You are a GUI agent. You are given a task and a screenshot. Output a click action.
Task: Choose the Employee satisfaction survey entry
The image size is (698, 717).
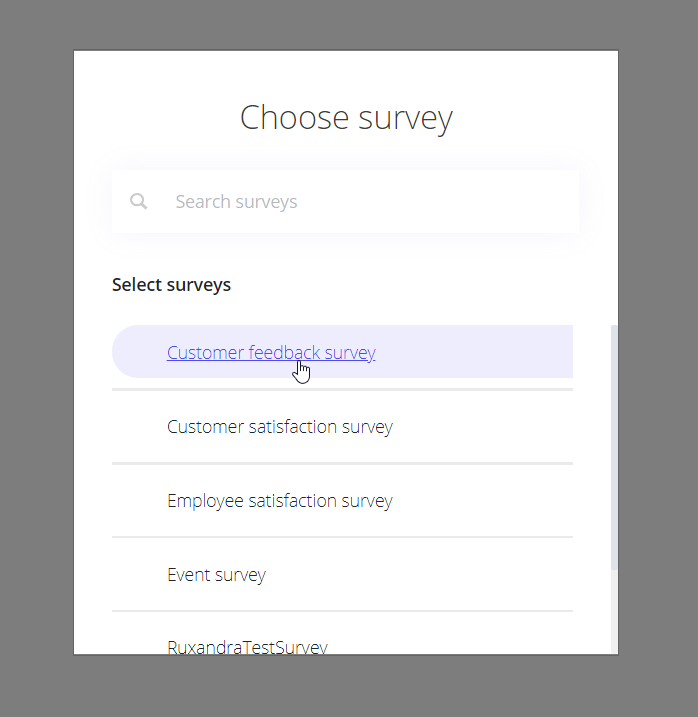point(279,501)
